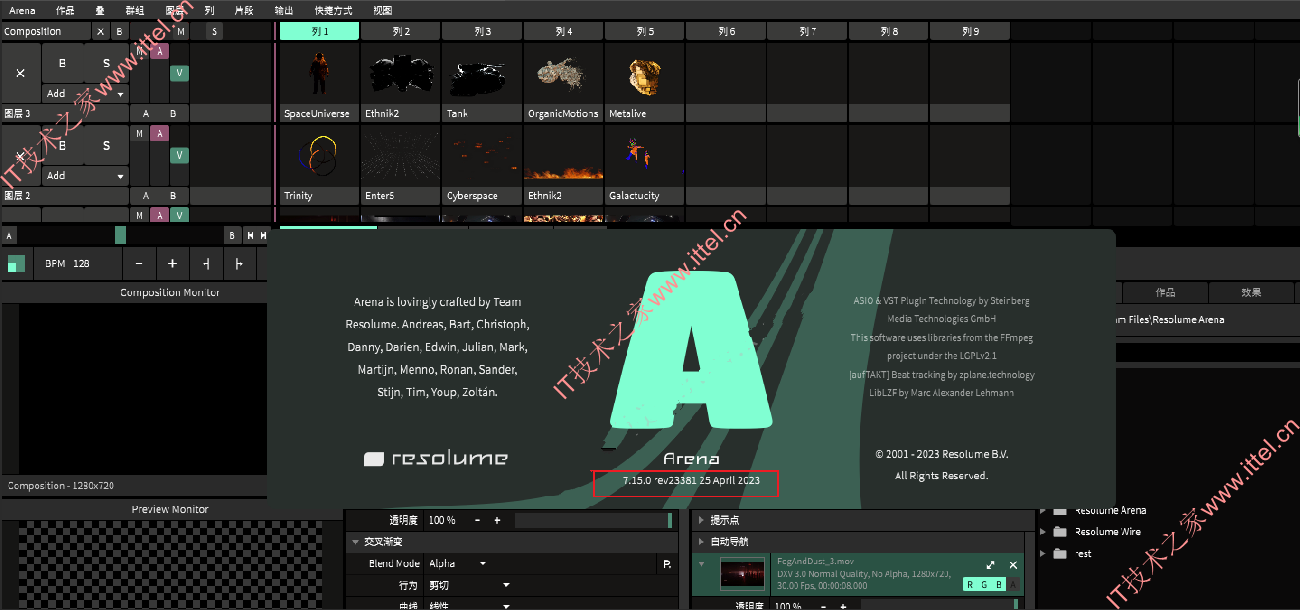Toggle the purple A button on 图层 2

(x=159, y=134)
